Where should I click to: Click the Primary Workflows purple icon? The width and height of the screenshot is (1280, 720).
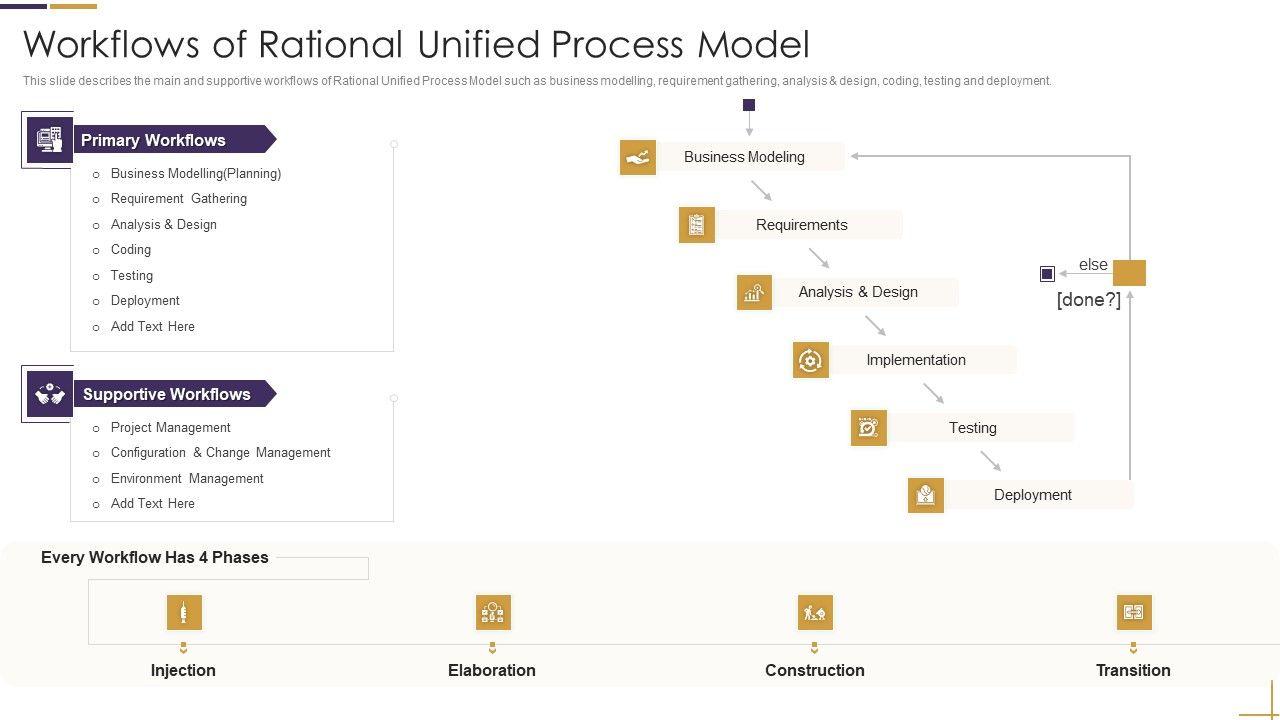tap(49, 140)
